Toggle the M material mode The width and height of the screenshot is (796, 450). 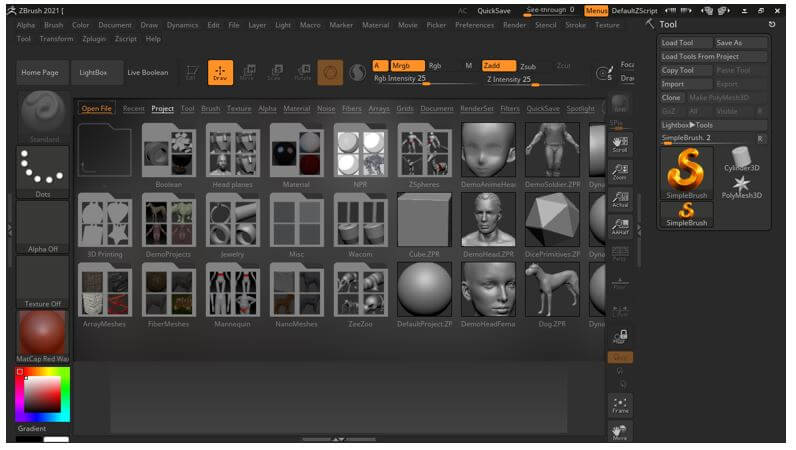pyautogui.click(x=469, y=66)
